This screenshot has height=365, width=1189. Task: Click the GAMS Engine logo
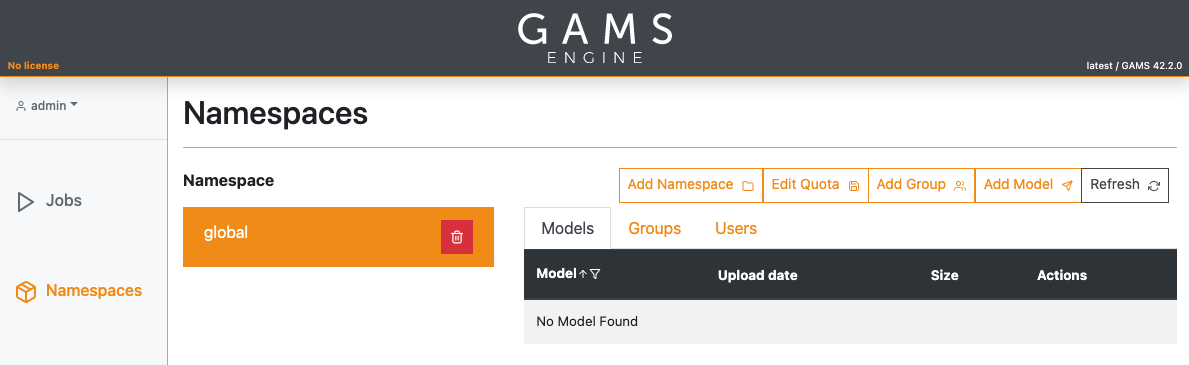(x=594, y=37)
